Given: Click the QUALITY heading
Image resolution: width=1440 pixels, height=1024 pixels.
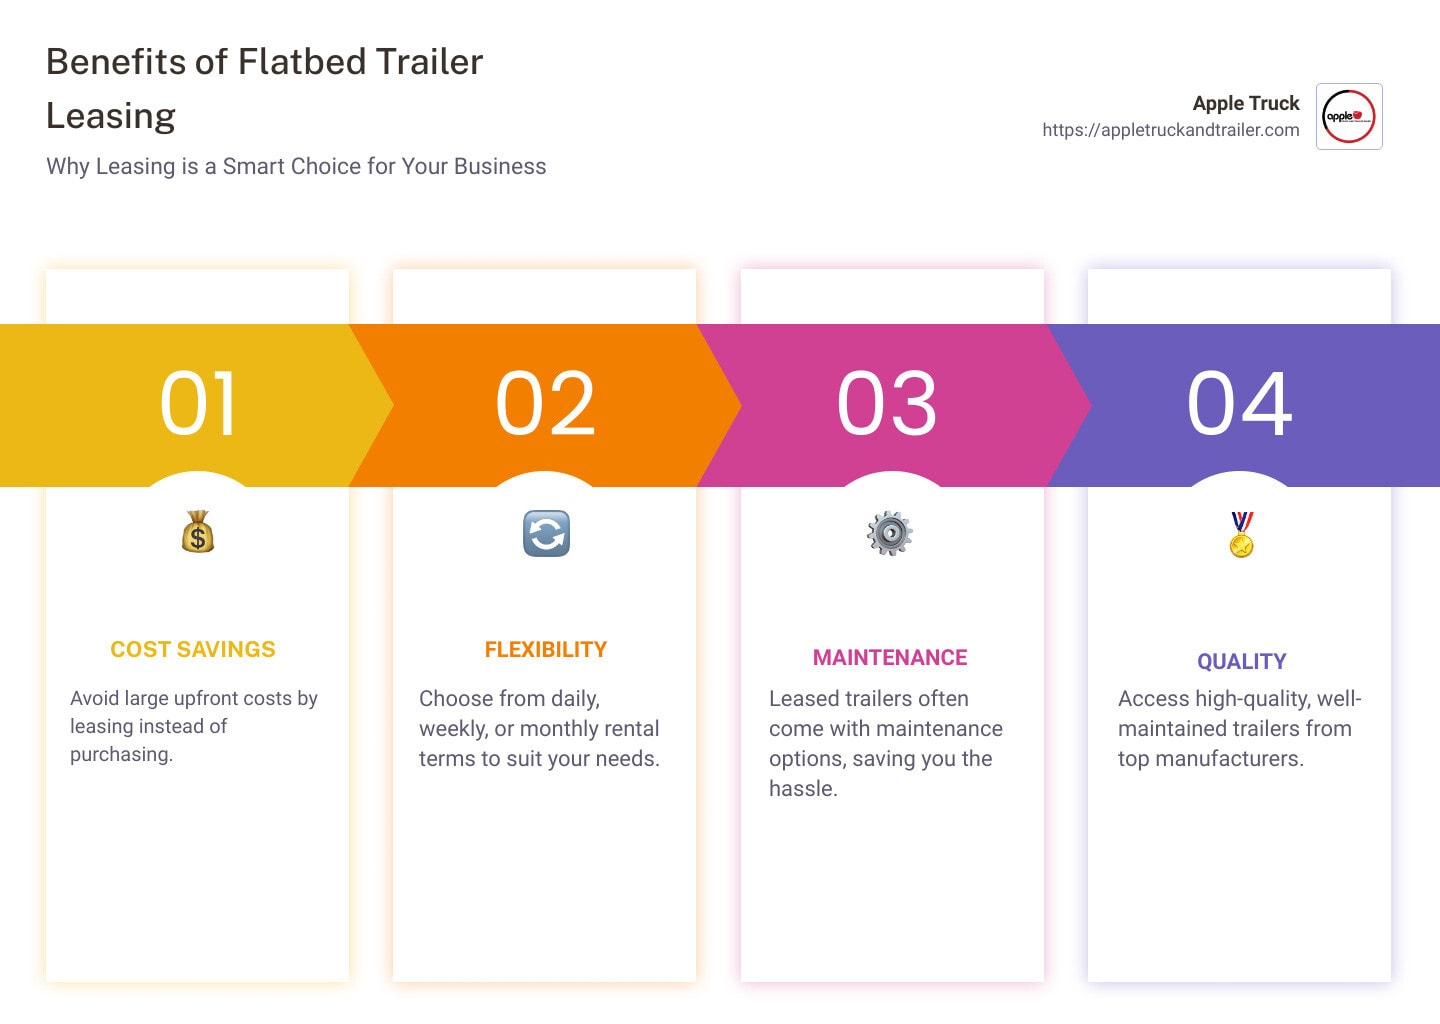Looking at the screenshot, I should [x=1242, y=662].
